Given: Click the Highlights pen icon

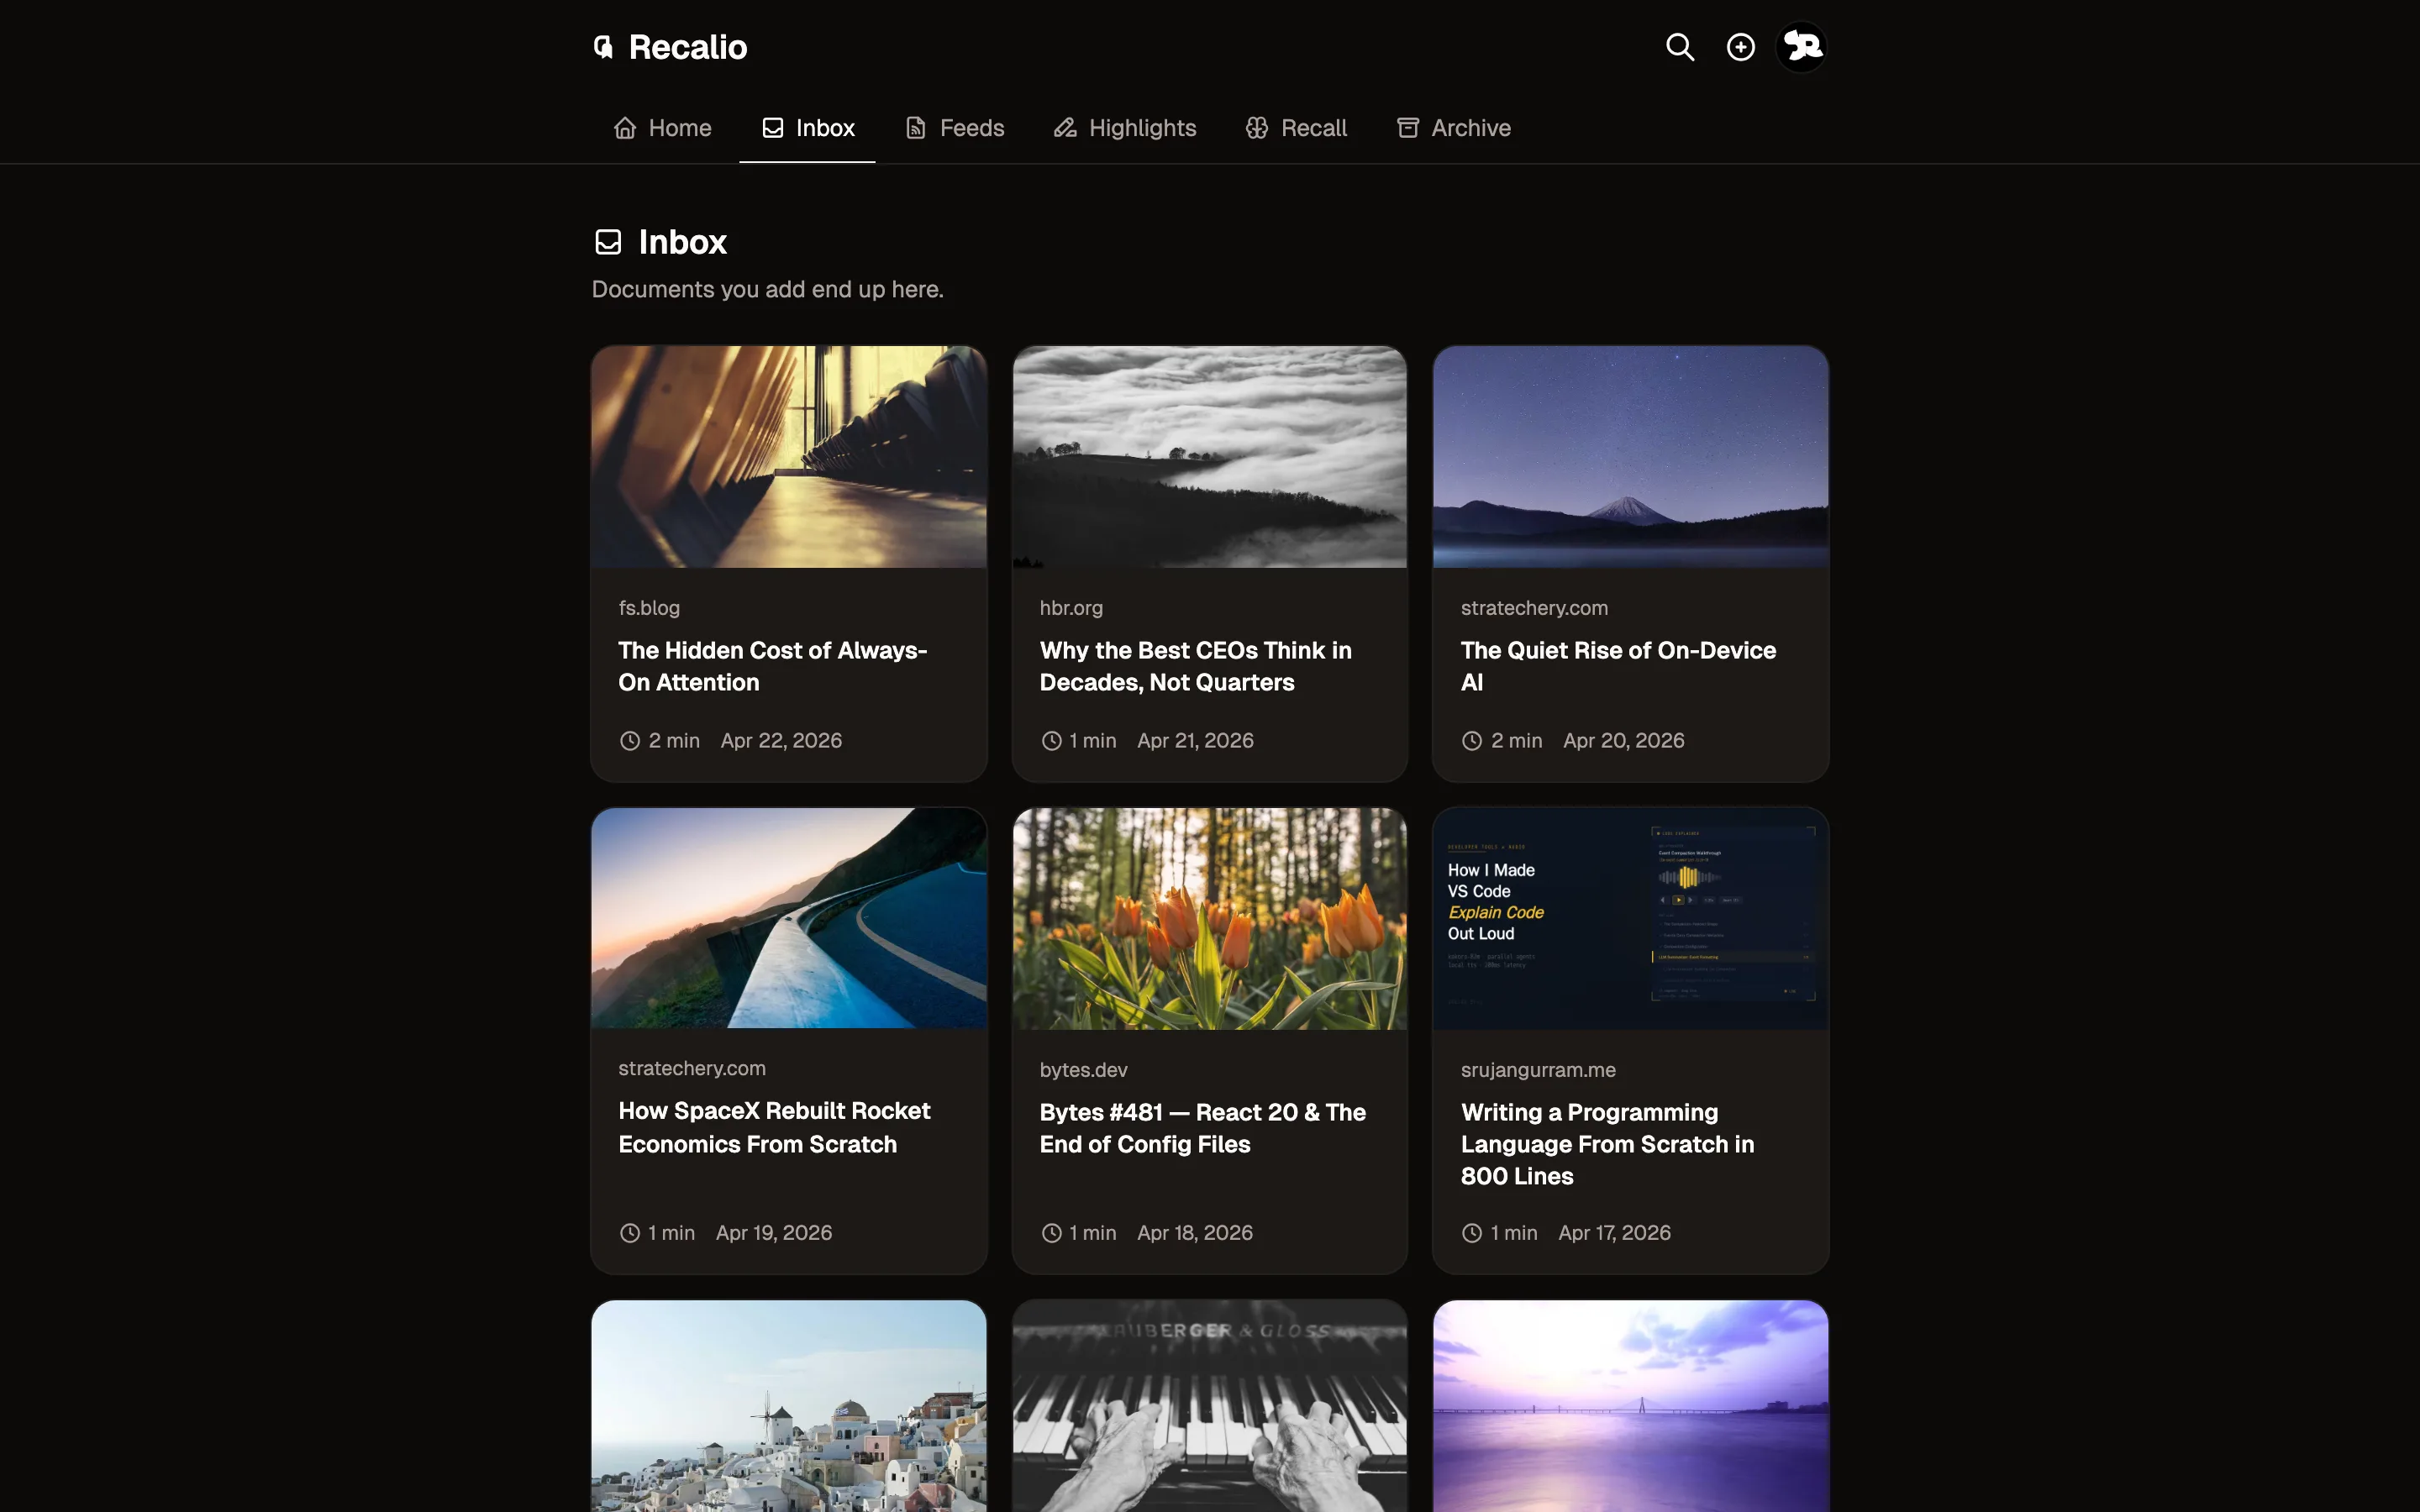Looking at the screenshot, I should (x=1063, y=127).
